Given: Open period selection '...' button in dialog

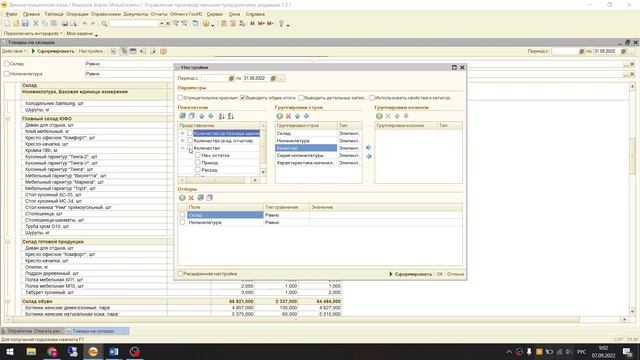Looking at the screenshot, I should pyautogui.click(x=282, y=78).
